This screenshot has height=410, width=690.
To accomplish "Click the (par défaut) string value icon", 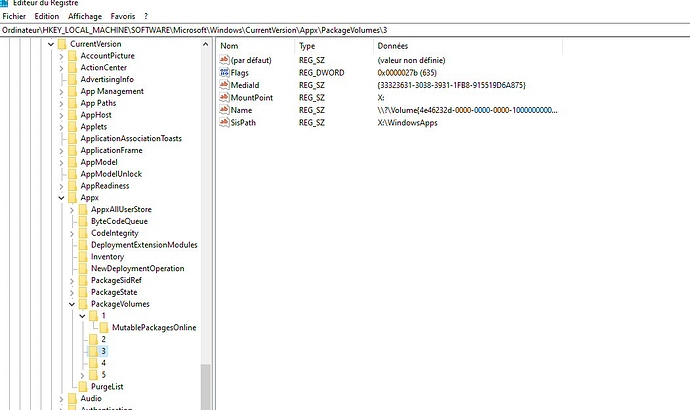I will (224, 60).
